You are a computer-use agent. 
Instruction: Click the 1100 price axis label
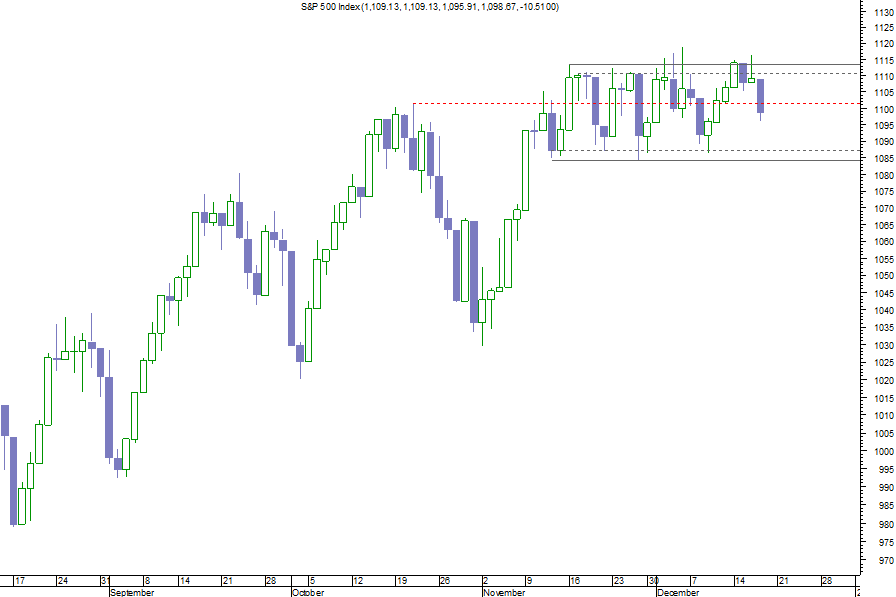884,109
